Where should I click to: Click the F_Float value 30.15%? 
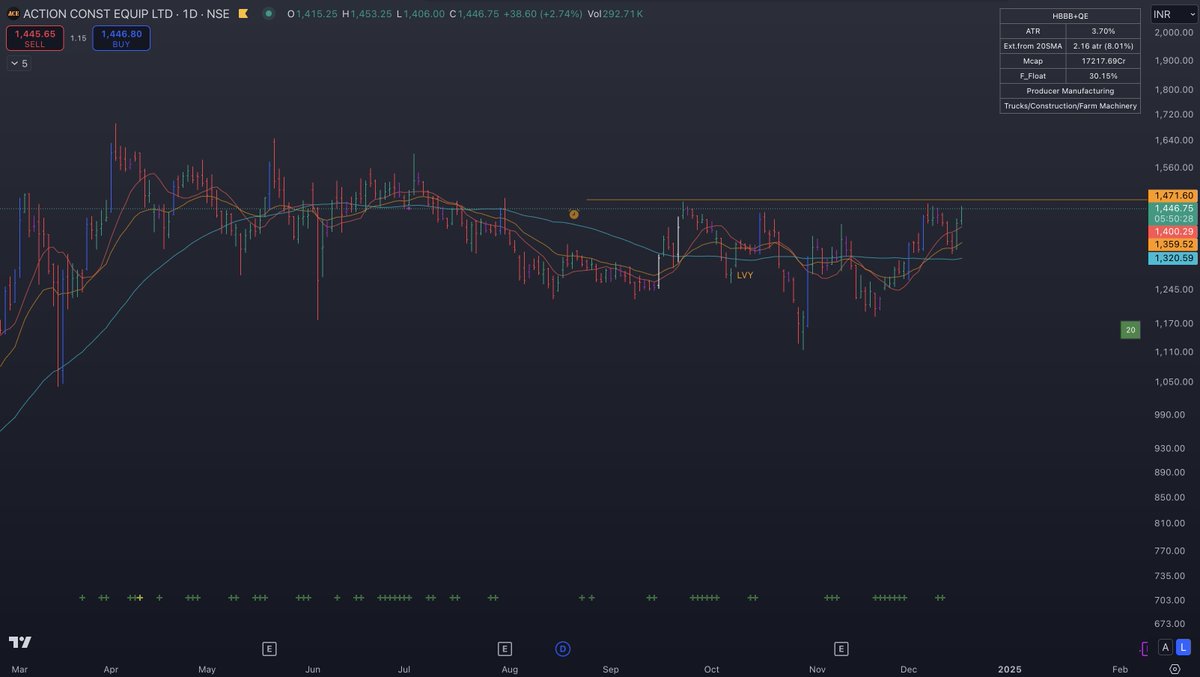[x=1104, y=76]
